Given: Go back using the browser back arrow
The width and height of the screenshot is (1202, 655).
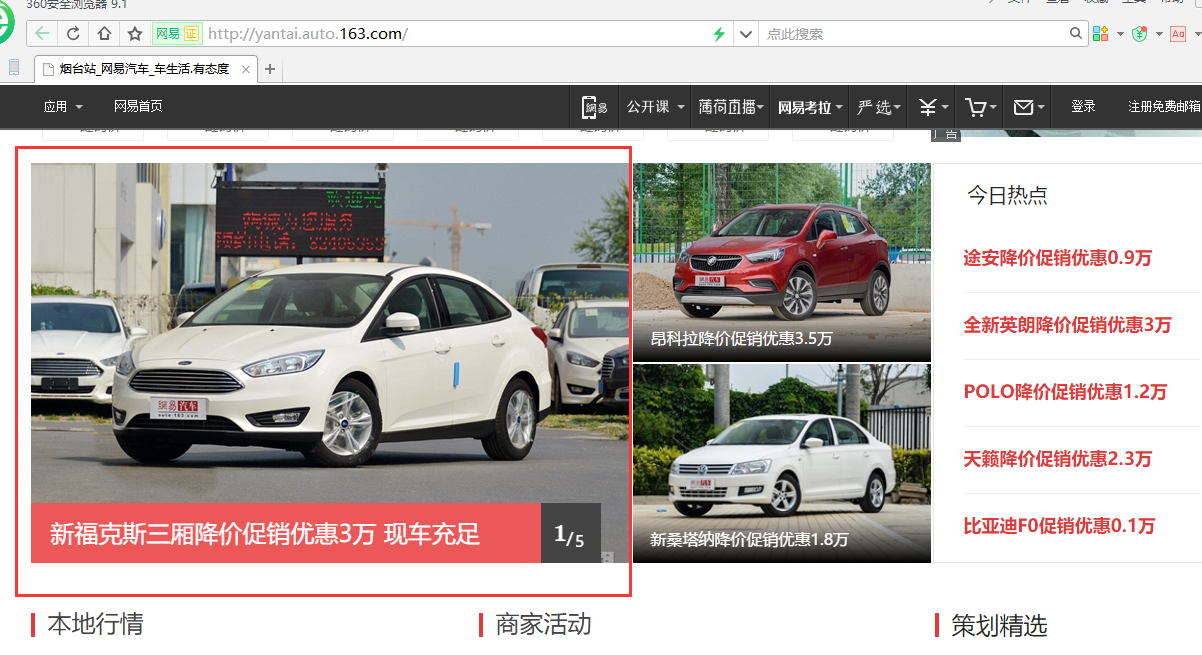Looking at the screenshot, I should point(42,34).
